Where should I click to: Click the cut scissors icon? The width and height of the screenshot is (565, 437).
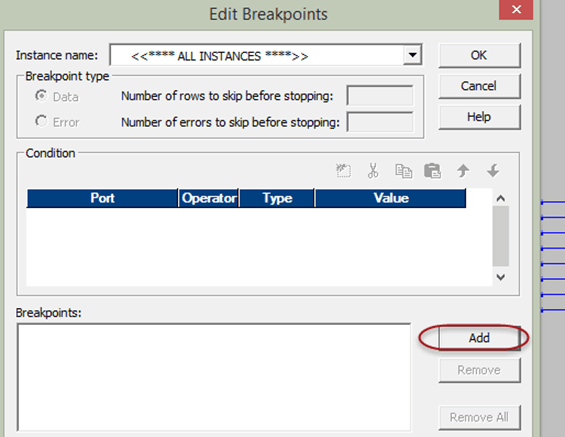click(x=373, y=170)
